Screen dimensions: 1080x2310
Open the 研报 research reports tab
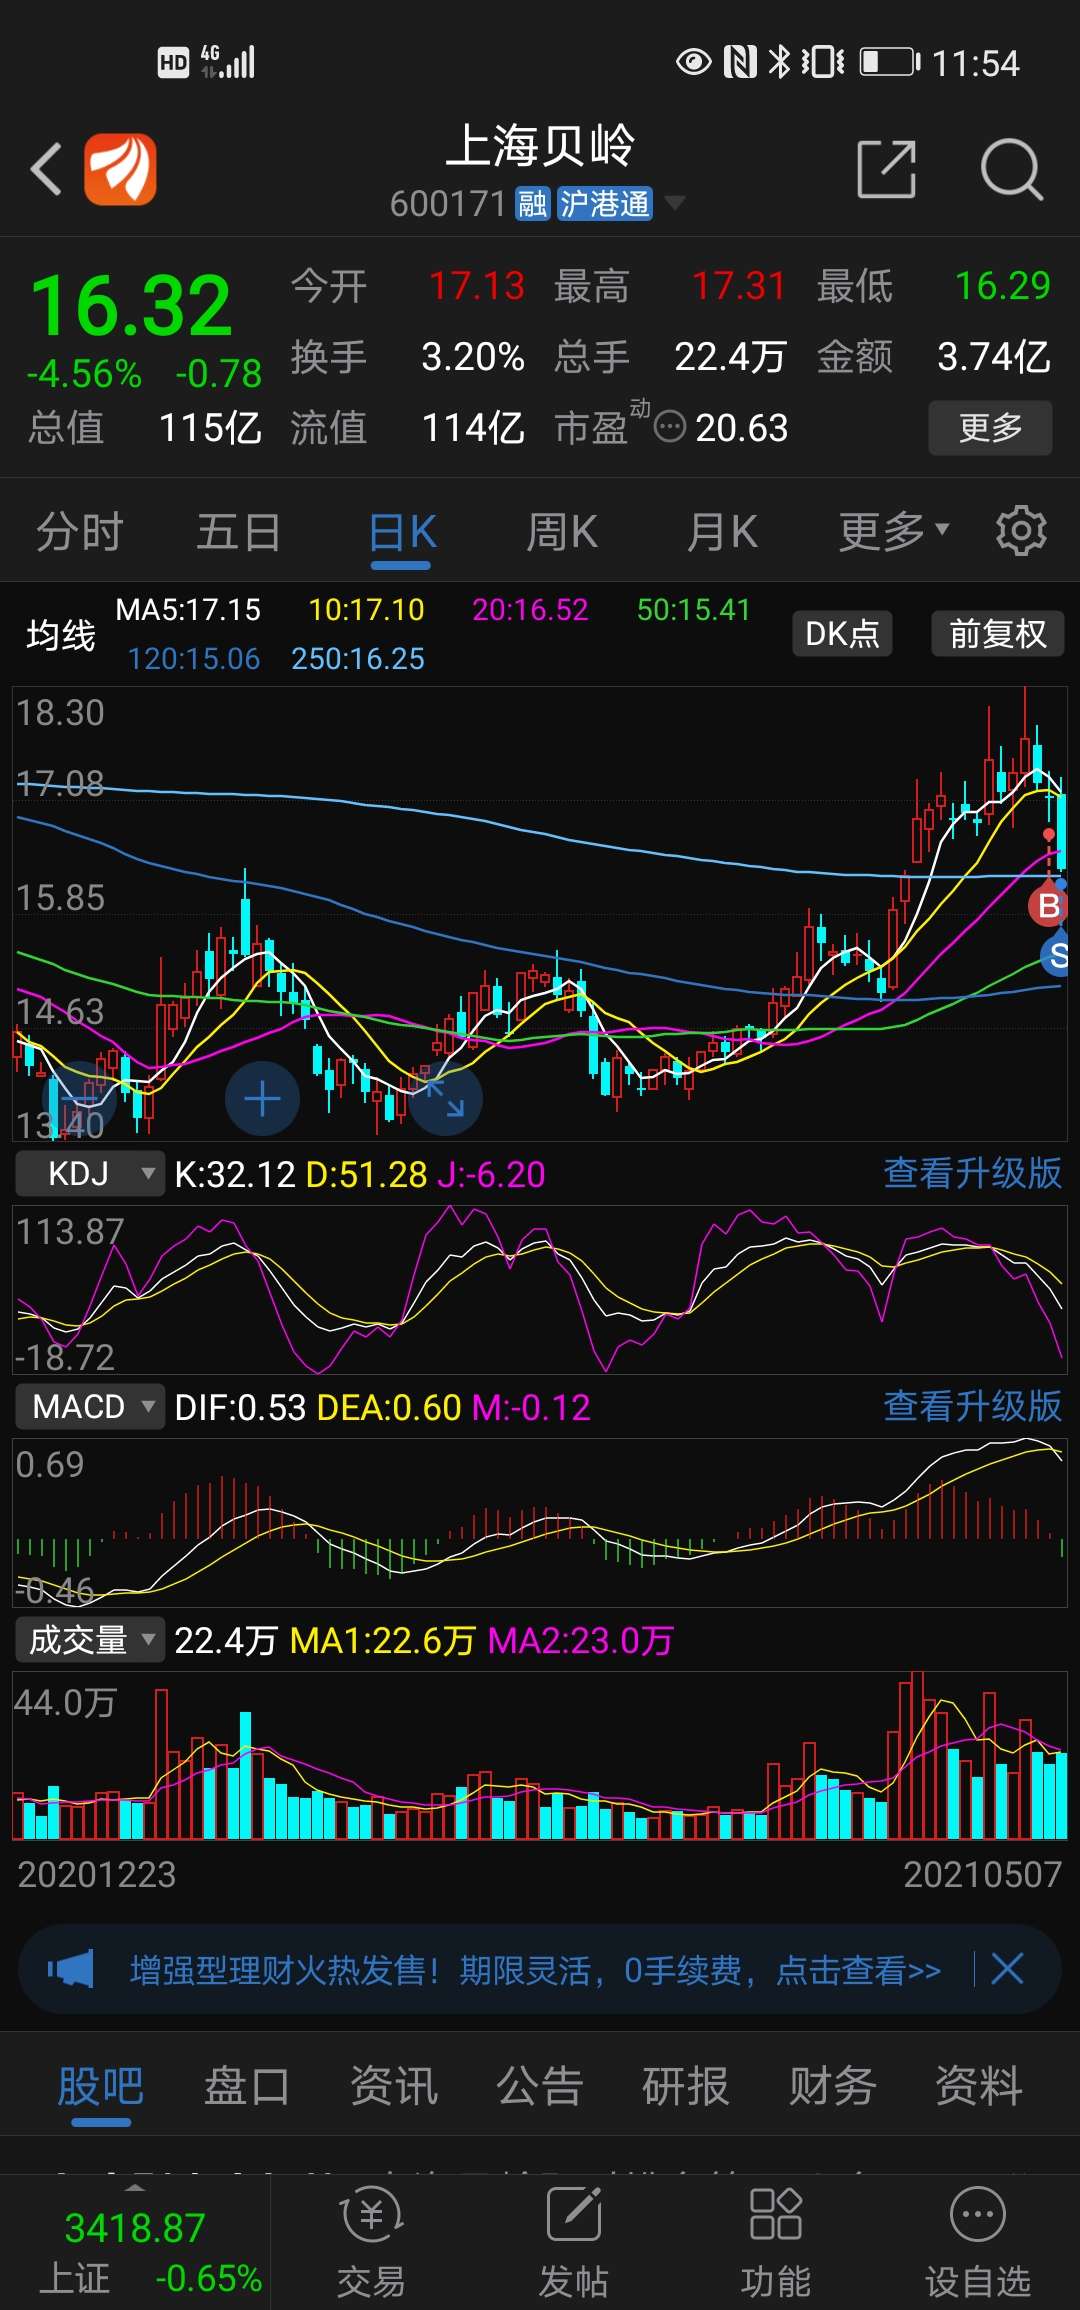pos(686,2086)
